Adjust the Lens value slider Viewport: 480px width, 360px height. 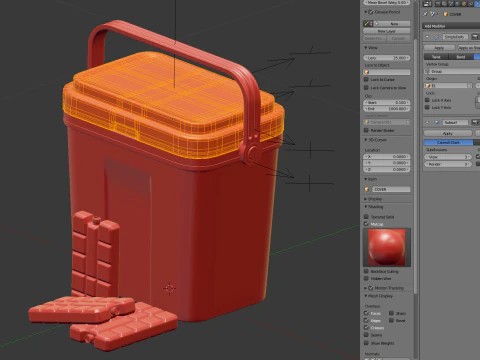click(x=387, y=58)
